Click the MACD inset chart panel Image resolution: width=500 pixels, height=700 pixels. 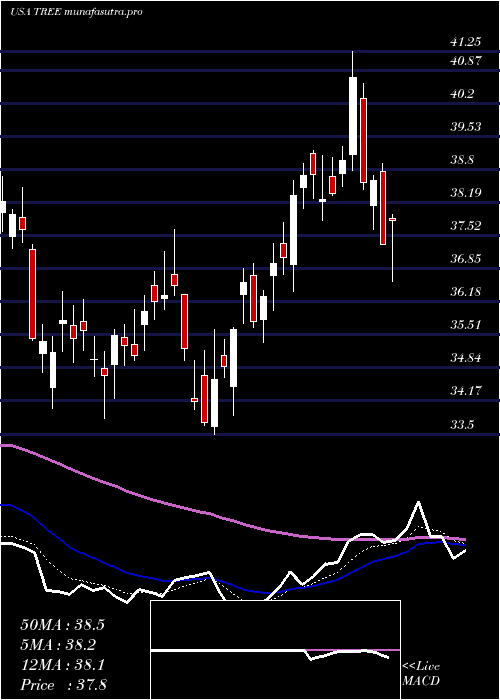(x=275, y=650)
